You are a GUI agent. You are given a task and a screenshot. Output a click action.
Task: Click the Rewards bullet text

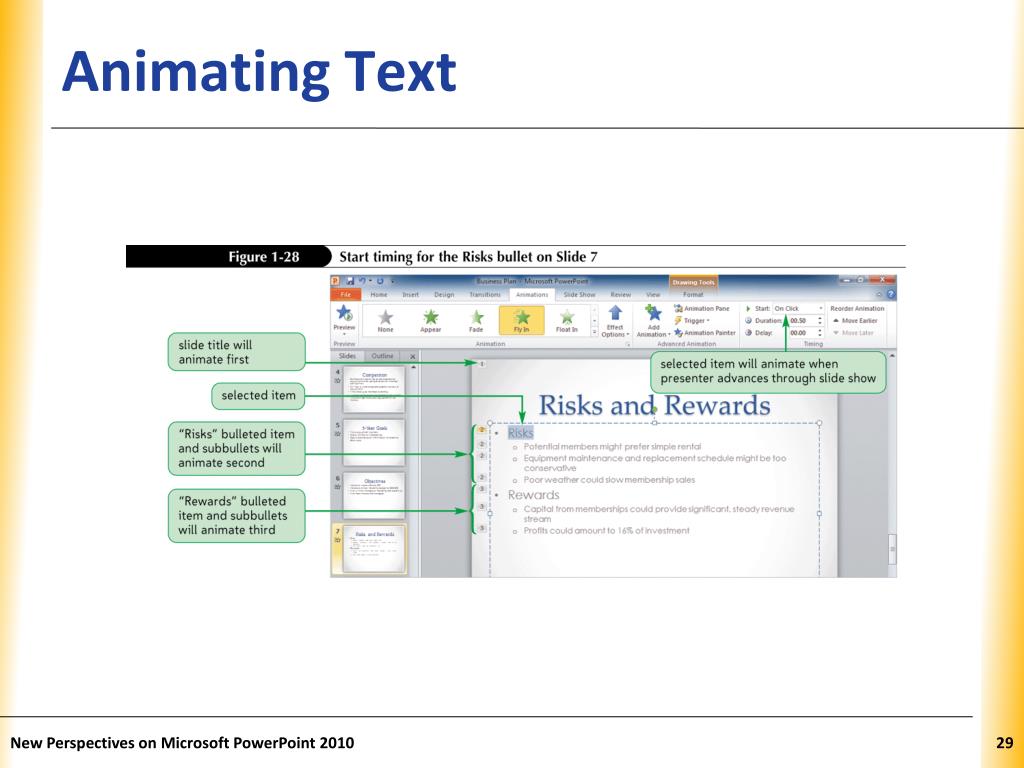pyautogui.click(x=534, y=495)
